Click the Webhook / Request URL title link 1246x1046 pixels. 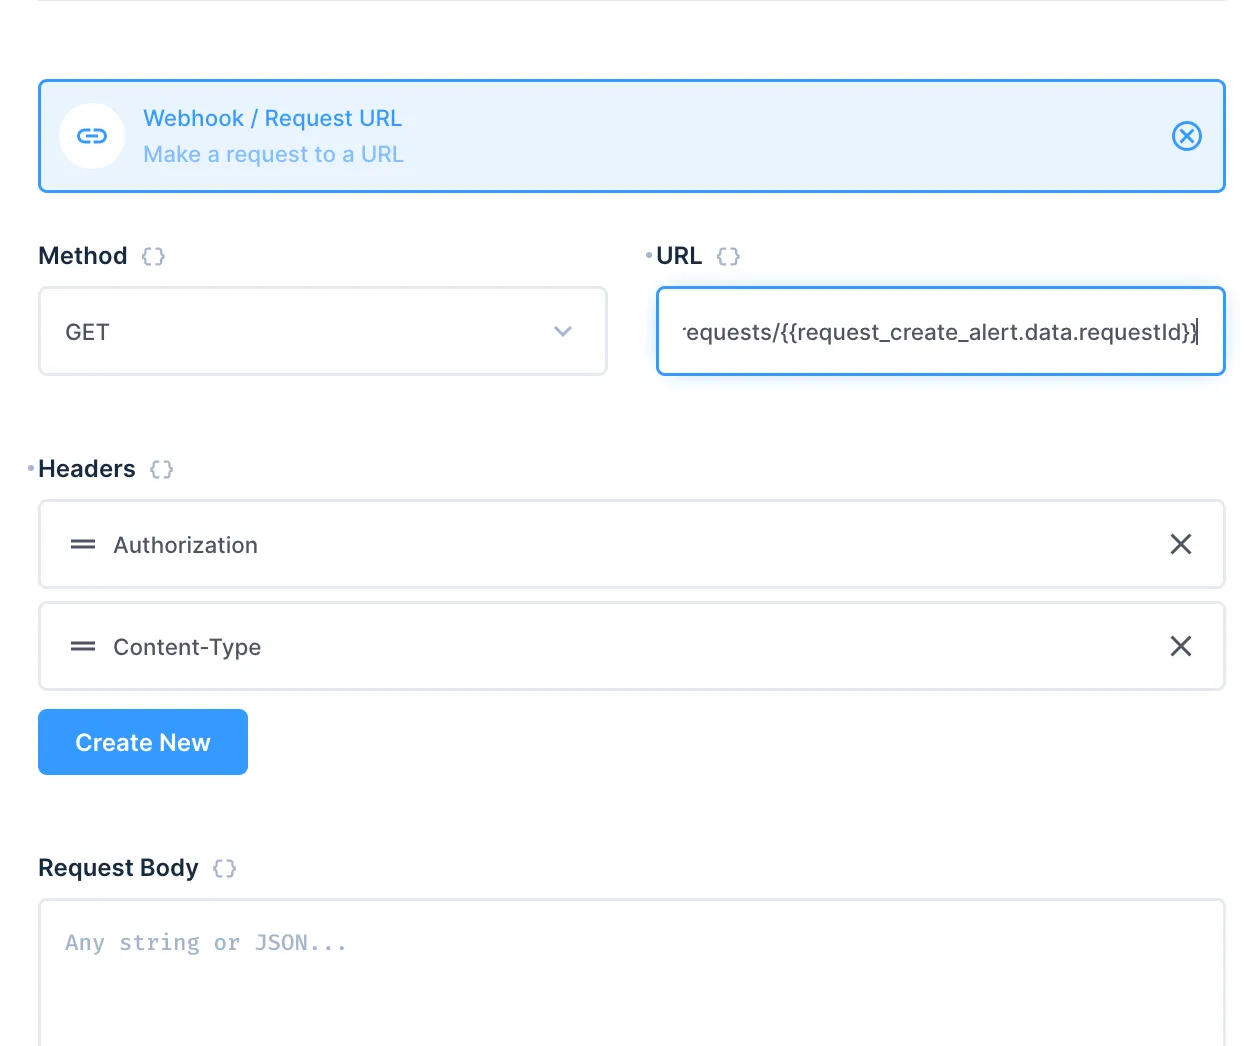tap(272, 118)
